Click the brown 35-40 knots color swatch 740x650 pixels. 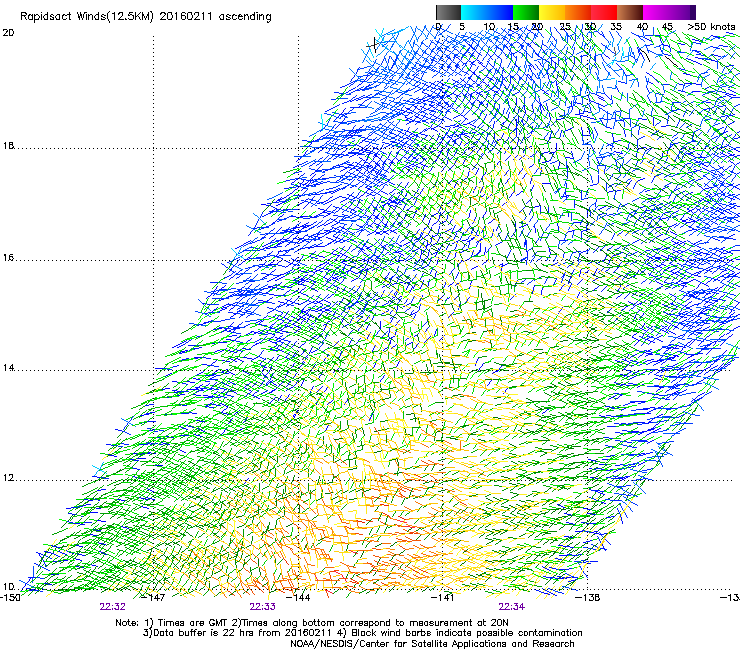click(x=630, y=12)
